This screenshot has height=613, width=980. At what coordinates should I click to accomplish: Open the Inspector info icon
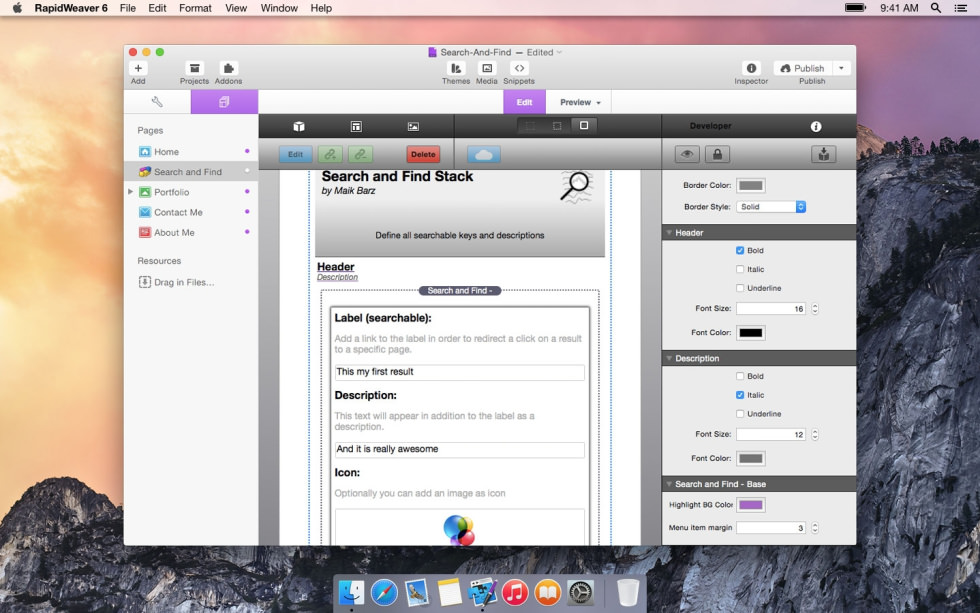pos(751,68)
